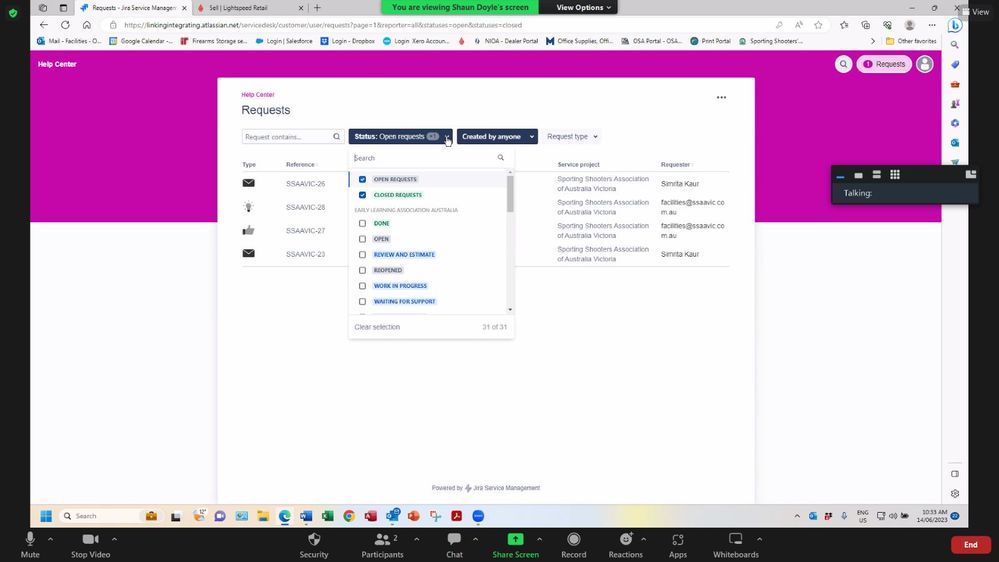Open the Zoom Chat panel
Viewport: 999px width, 562px height.
[454, 545]
